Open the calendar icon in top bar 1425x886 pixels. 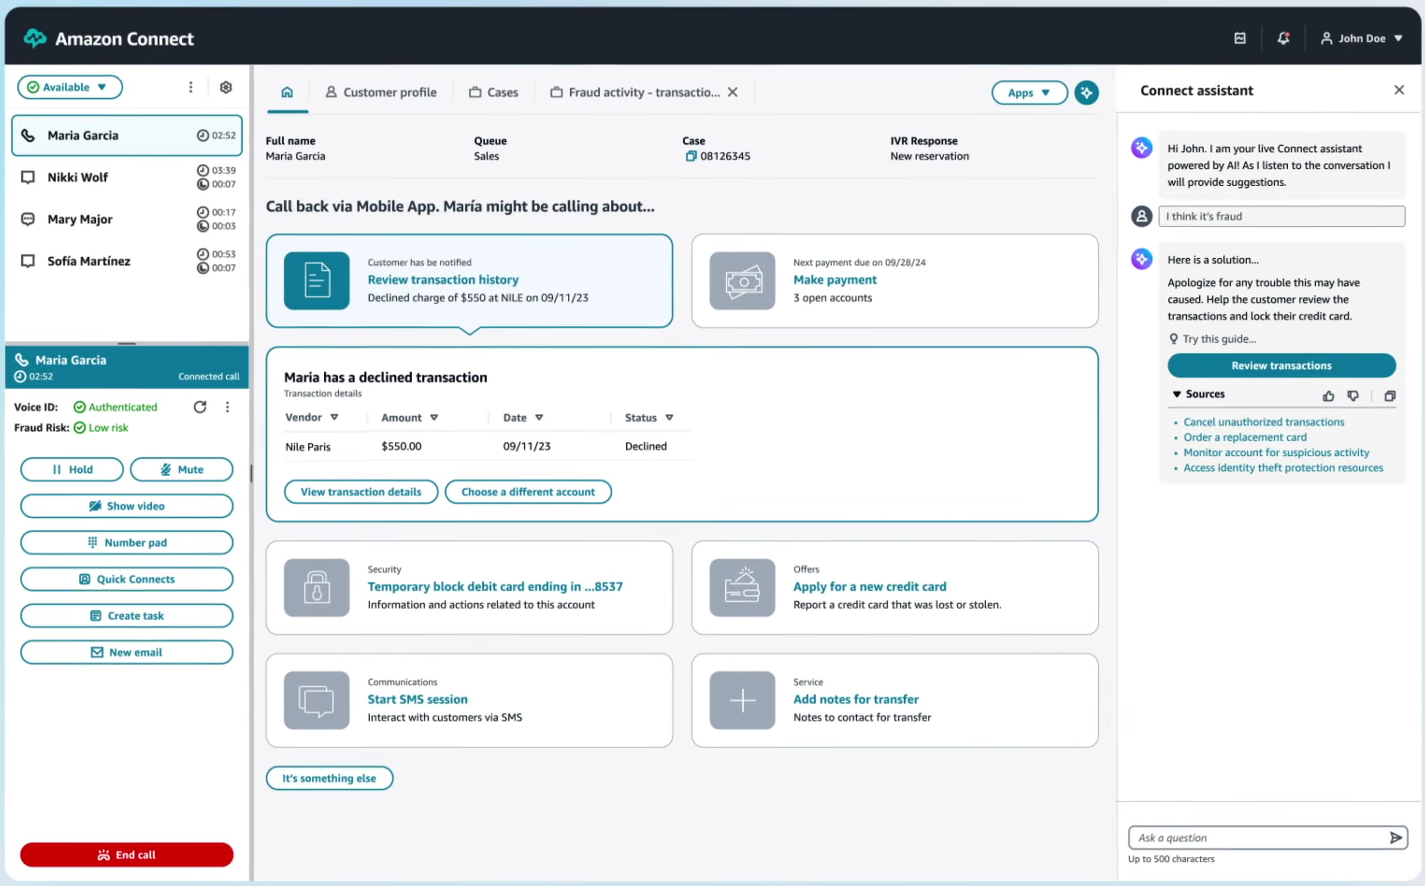click(x=1240, y=38)
